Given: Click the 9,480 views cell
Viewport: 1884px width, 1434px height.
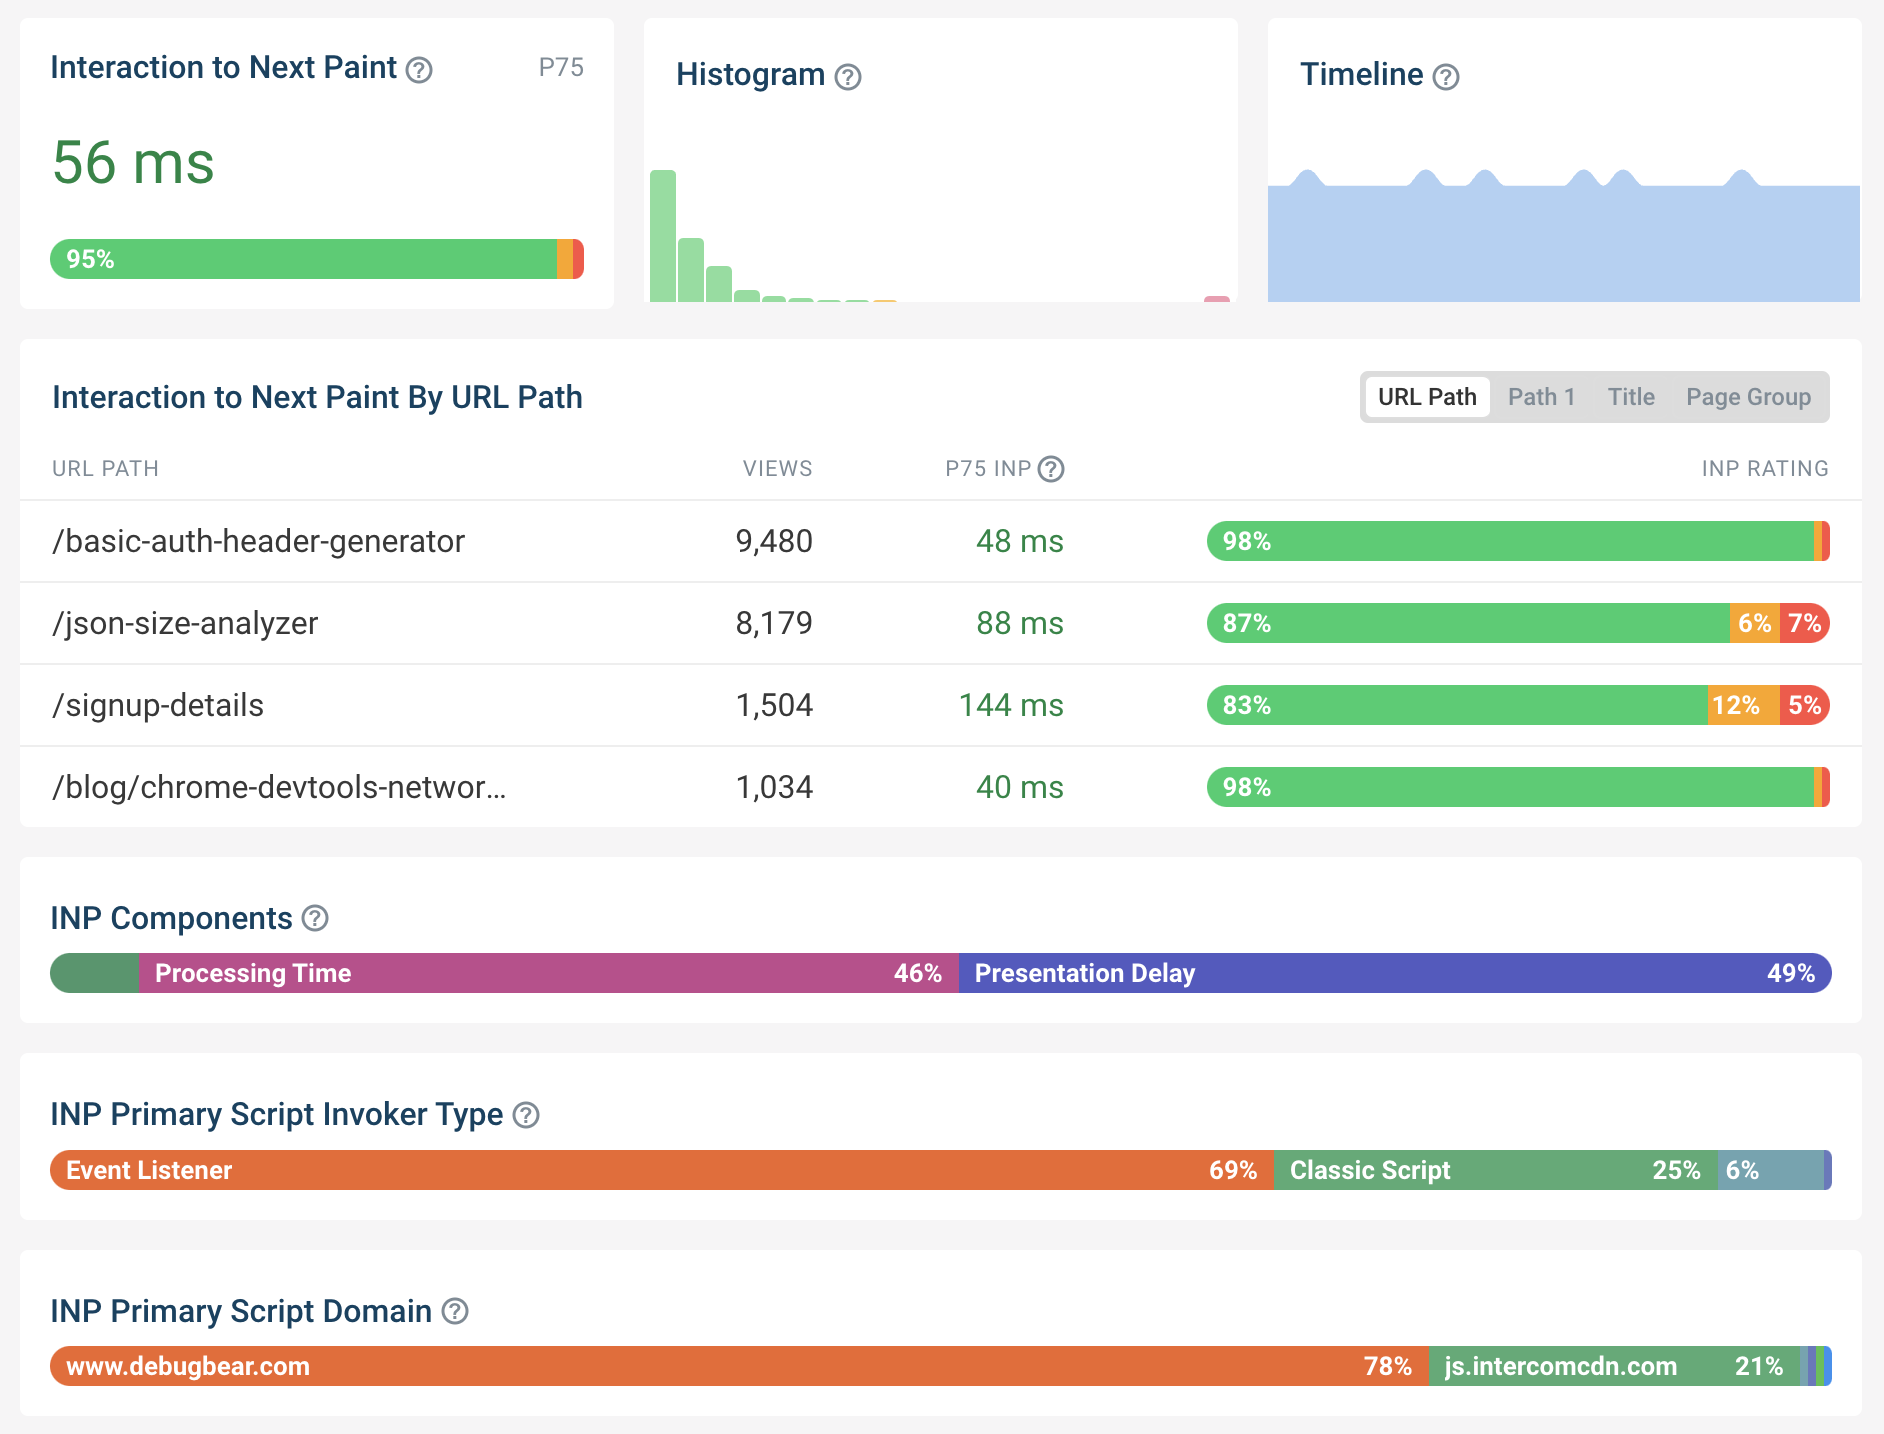Looking at the screenshot, I should (774, 541).
